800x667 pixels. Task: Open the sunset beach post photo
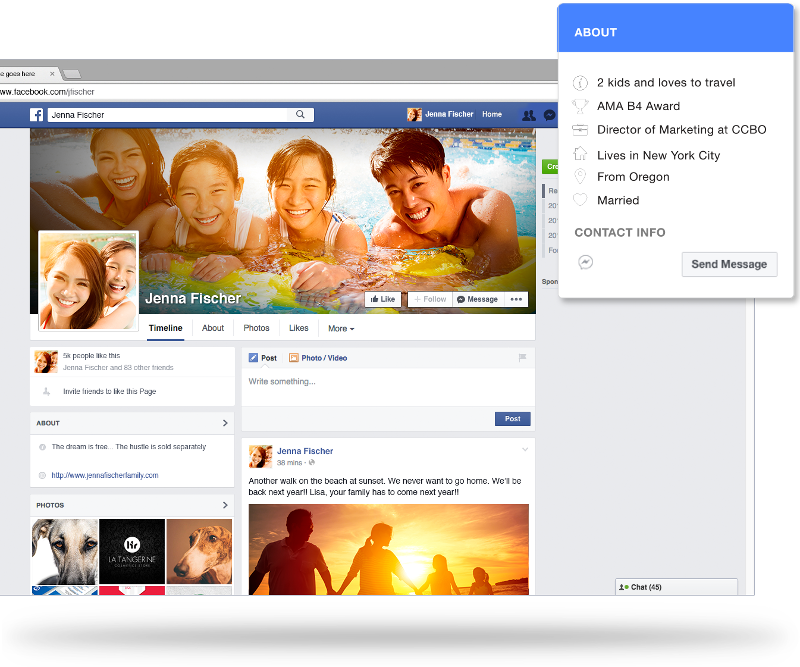pyautogui.click(x=388, y=550)
